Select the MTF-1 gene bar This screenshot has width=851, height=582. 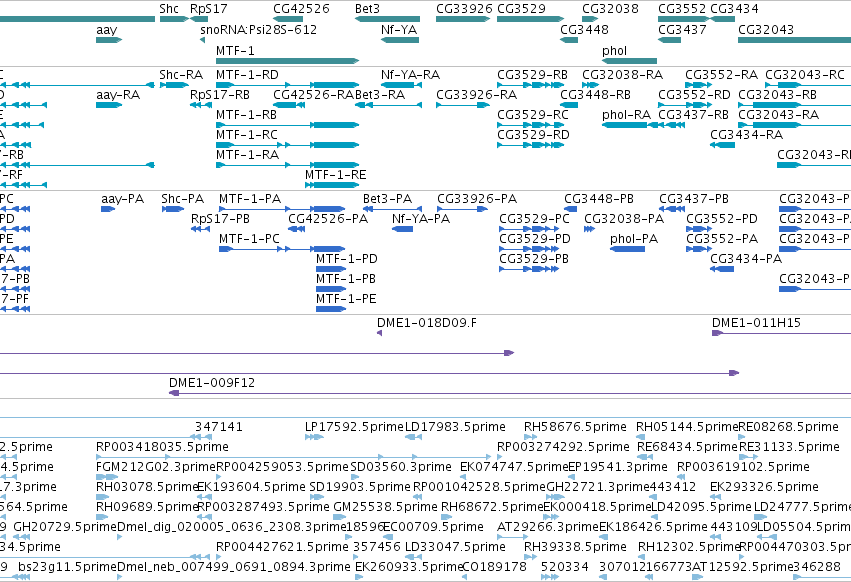(287, 61)
